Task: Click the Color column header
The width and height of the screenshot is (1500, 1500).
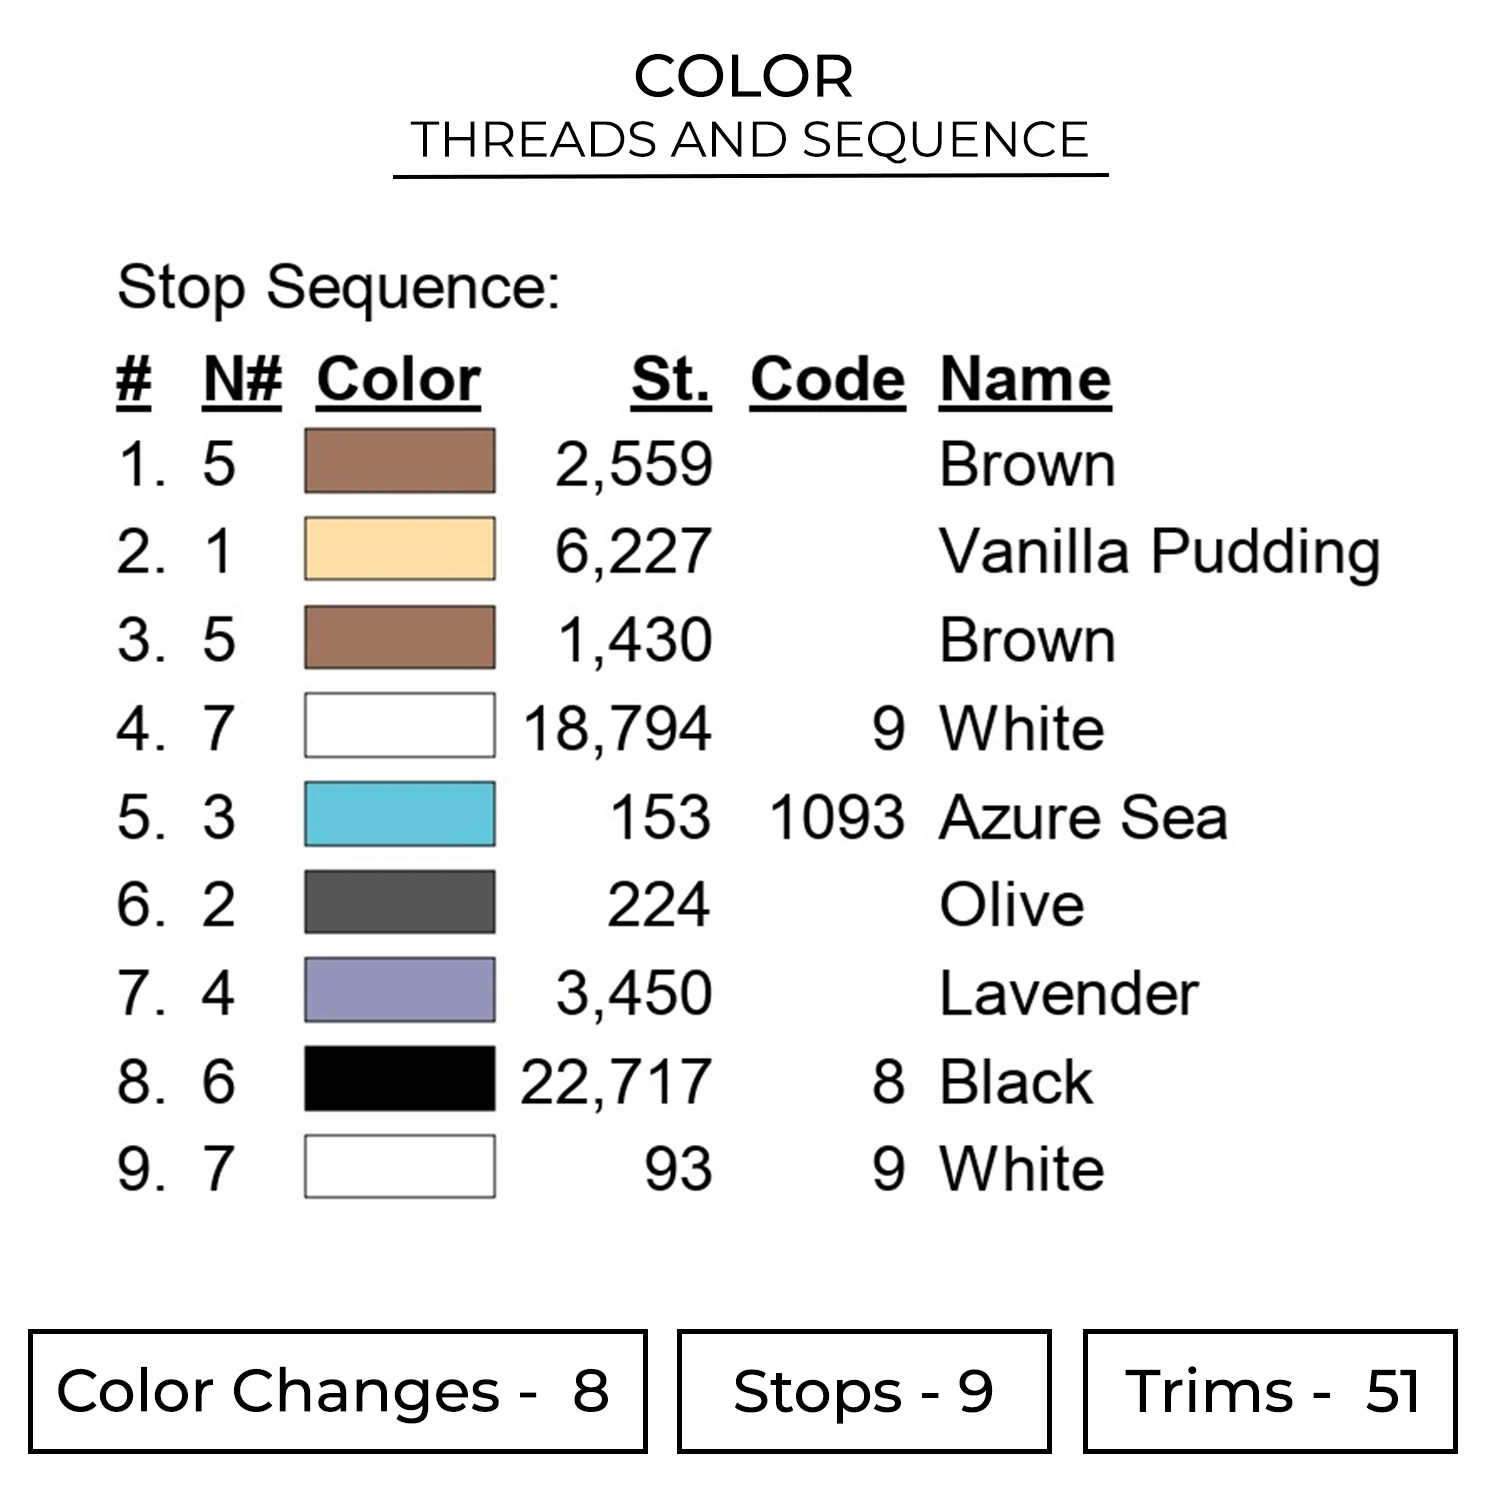Action: (x=399, y=380)
